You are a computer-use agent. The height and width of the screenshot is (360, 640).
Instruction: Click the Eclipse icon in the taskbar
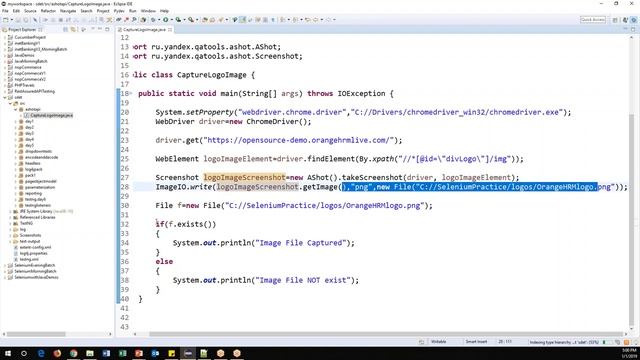click(x=188, y=353)
